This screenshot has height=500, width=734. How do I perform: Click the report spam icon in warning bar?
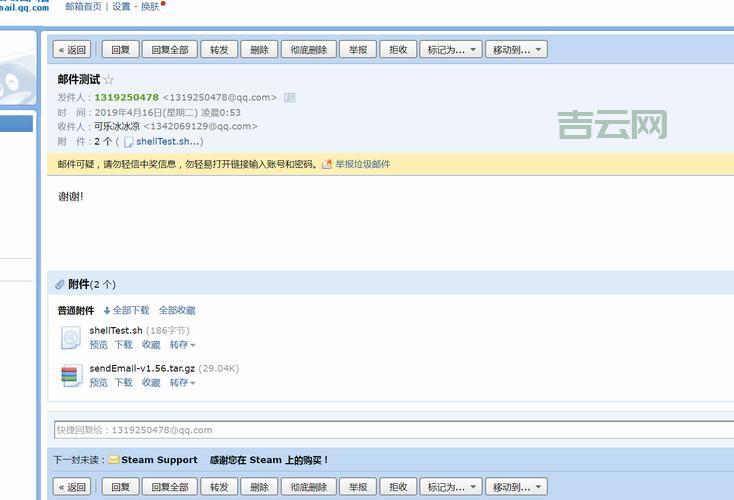(x=327, y=164)
